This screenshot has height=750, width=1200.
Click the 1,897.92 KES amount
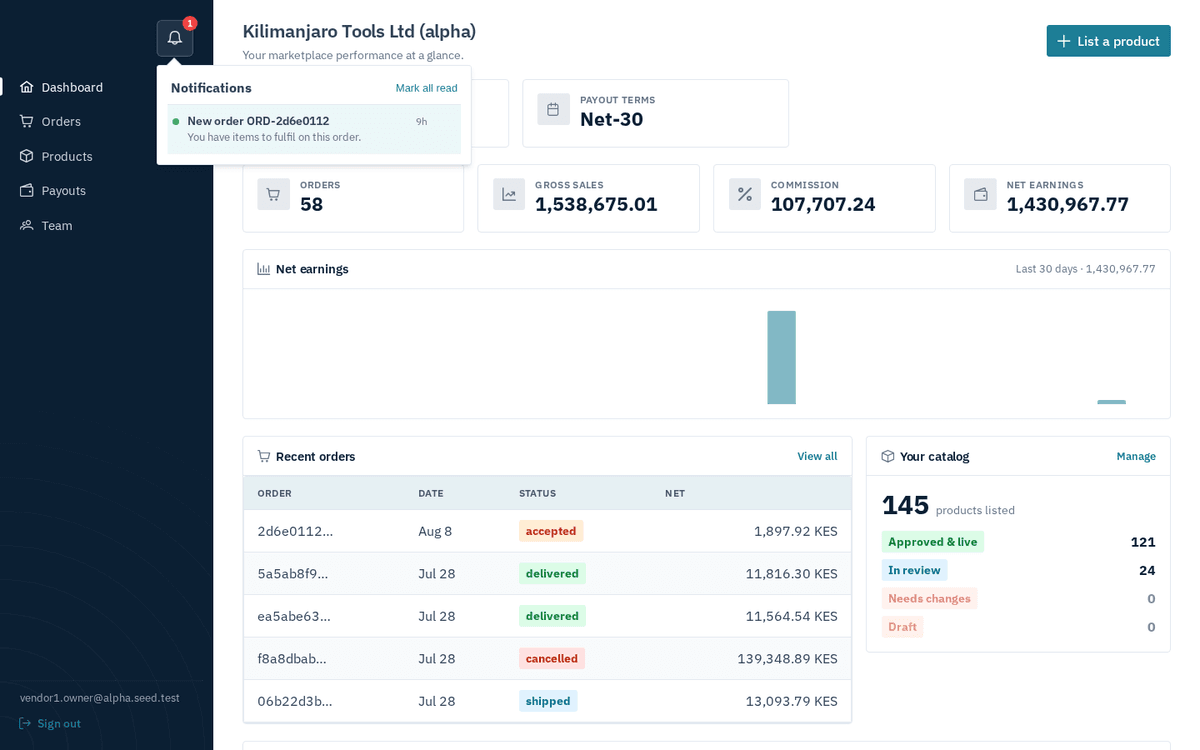796,531
